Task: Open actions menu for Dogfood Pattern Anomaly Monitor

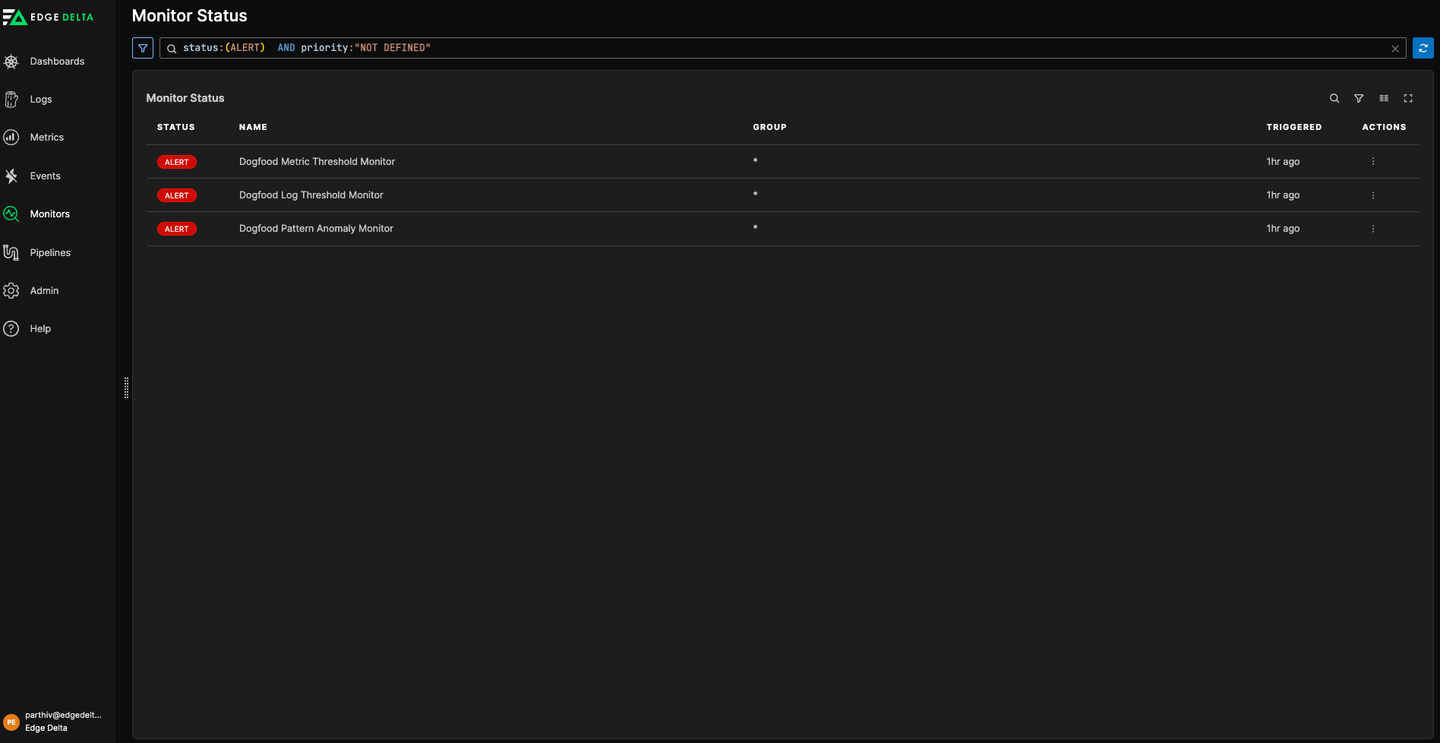Action: pos(1373,229)
